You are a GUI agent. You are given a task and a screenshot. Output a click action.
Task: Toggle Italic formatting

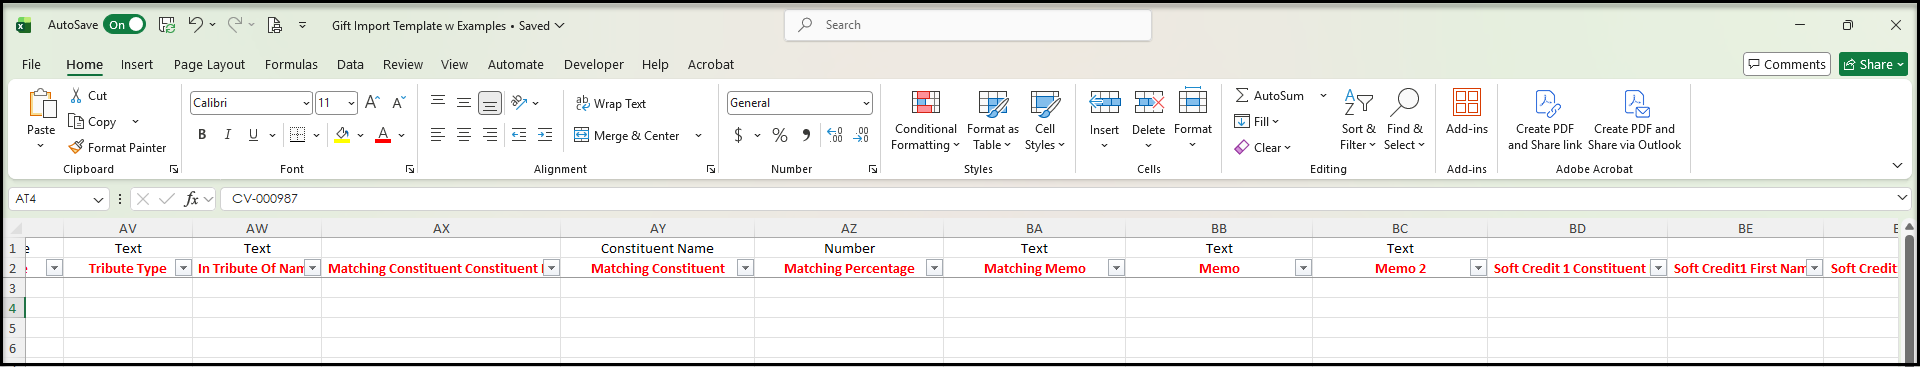click(227, 135)
